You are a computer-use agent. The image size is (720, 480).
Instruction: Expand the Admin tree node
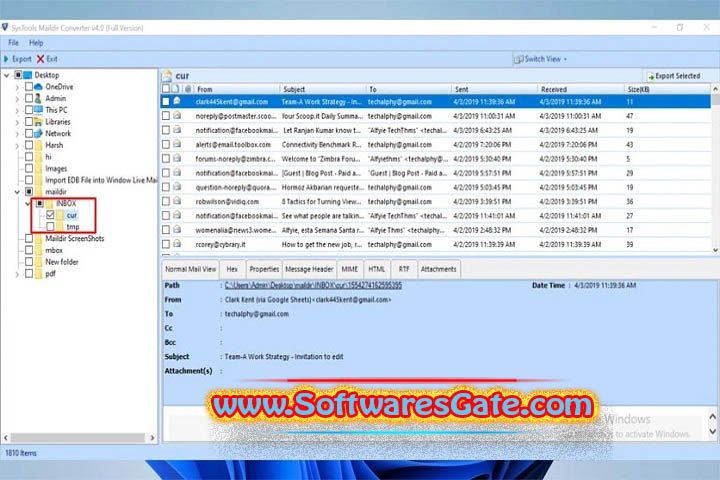[x=17, y=99]
